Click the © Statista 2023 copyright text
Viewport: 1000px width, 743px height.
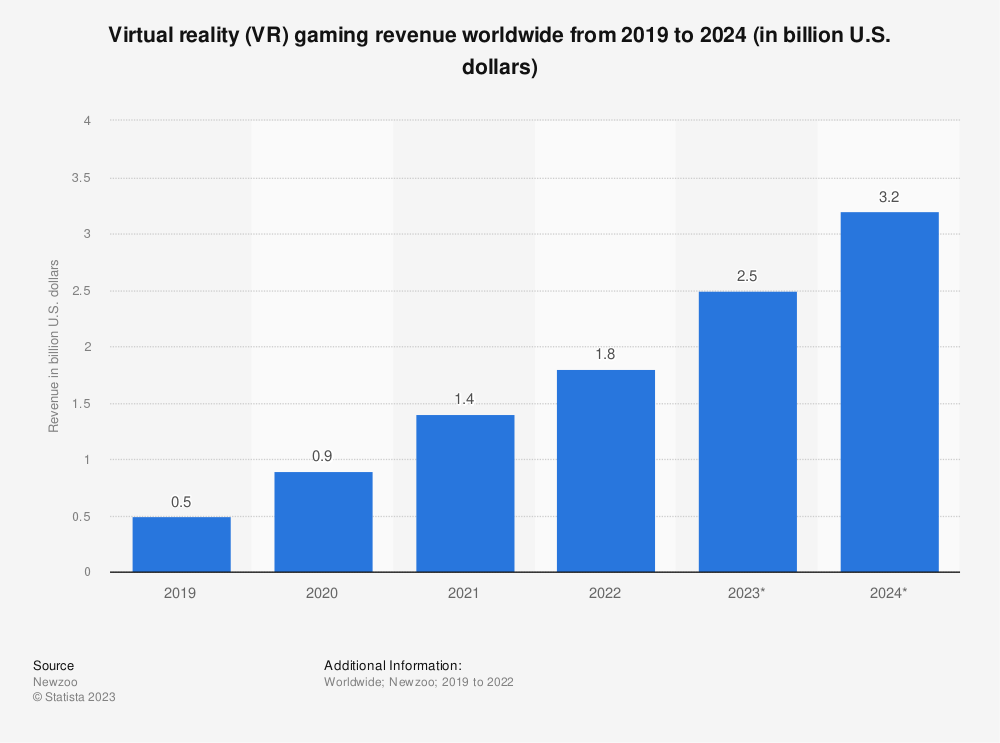74,697
